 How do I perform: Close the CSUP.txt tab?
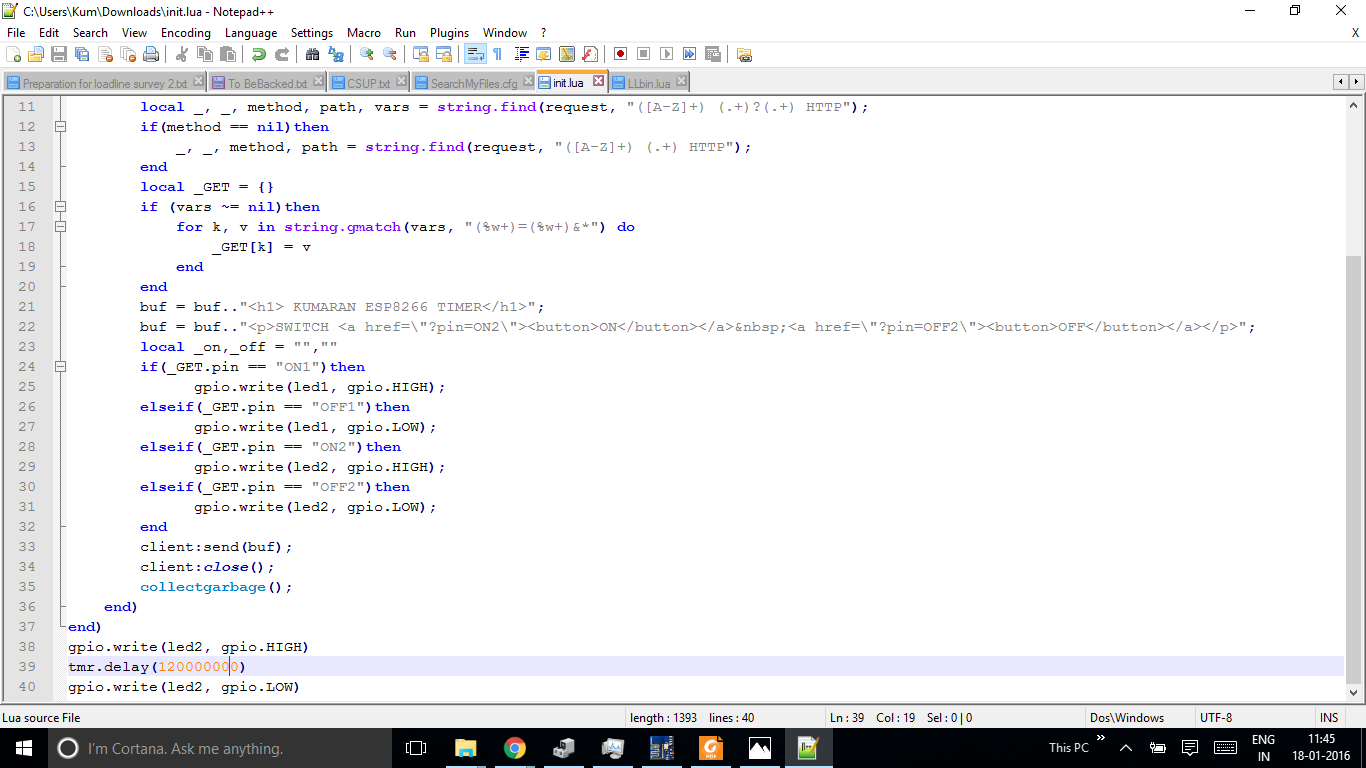point(401,82)
